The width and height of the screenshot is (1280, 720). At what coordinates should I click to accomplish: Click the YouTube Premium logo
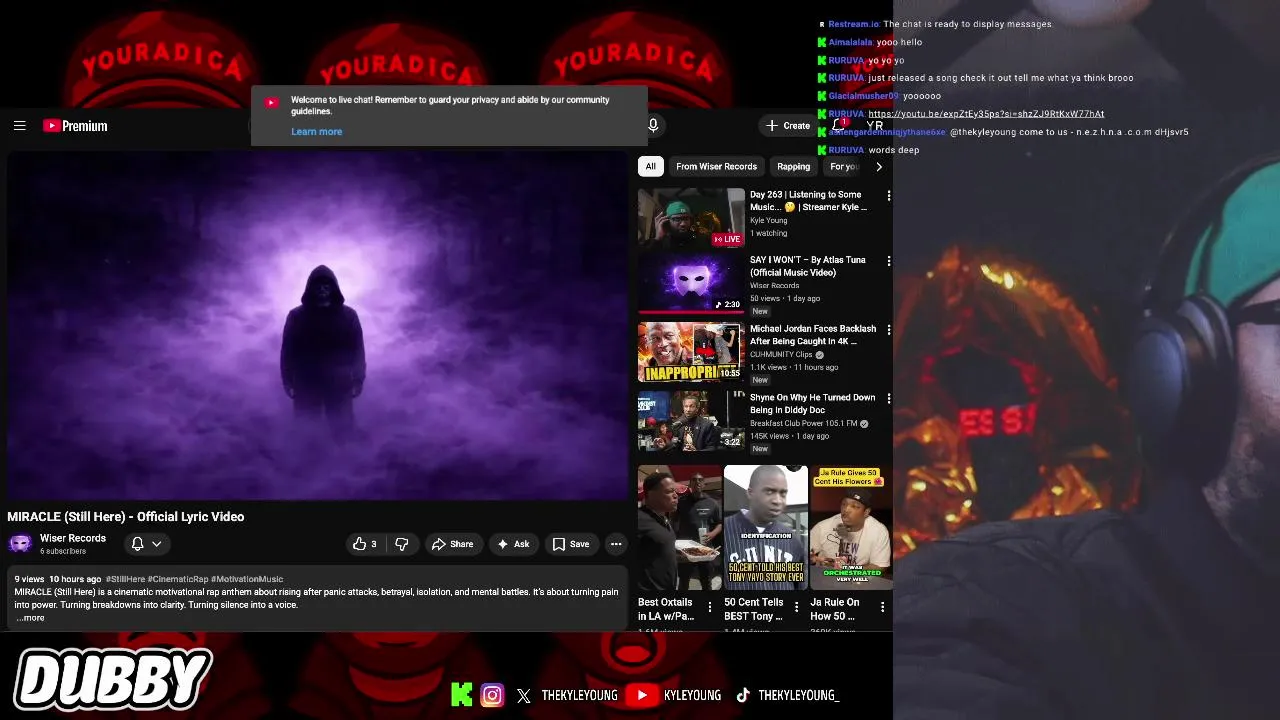pos(75,125)
